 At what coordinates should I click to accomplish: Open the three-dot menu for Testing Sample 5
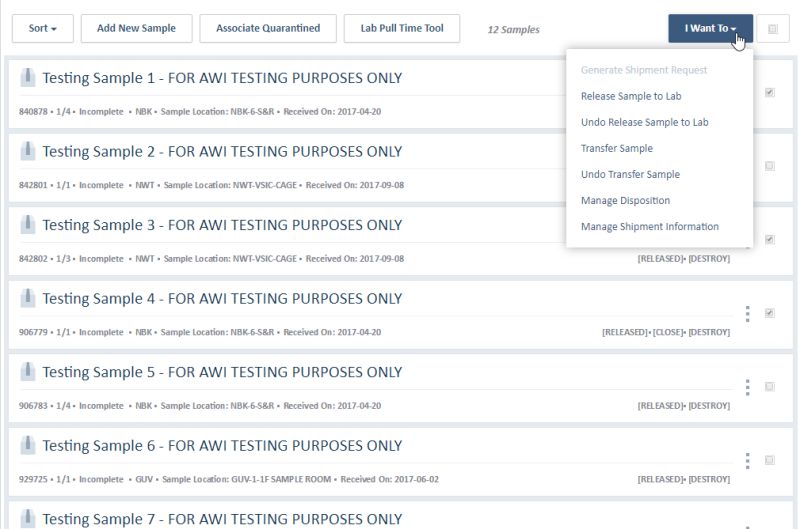tap(747, 387)
